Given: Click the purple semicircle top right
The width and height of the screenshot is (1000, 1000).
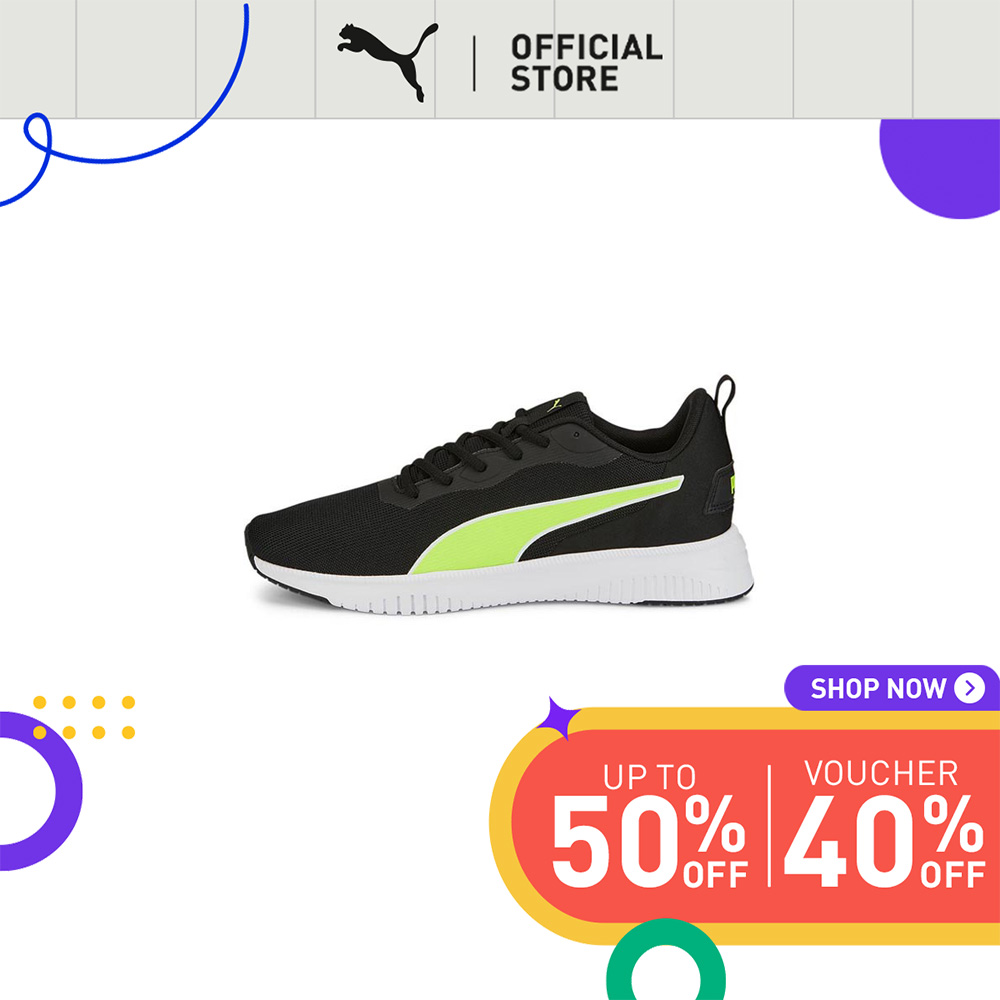Looking at the screenshot, I should click(939, 168).
